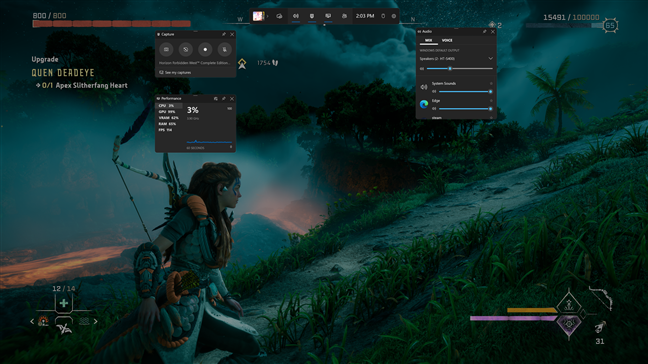The width and height of the screenshot is (648, 364).
Task: Click left arrow of tool selector
Action: pos(32,321)
